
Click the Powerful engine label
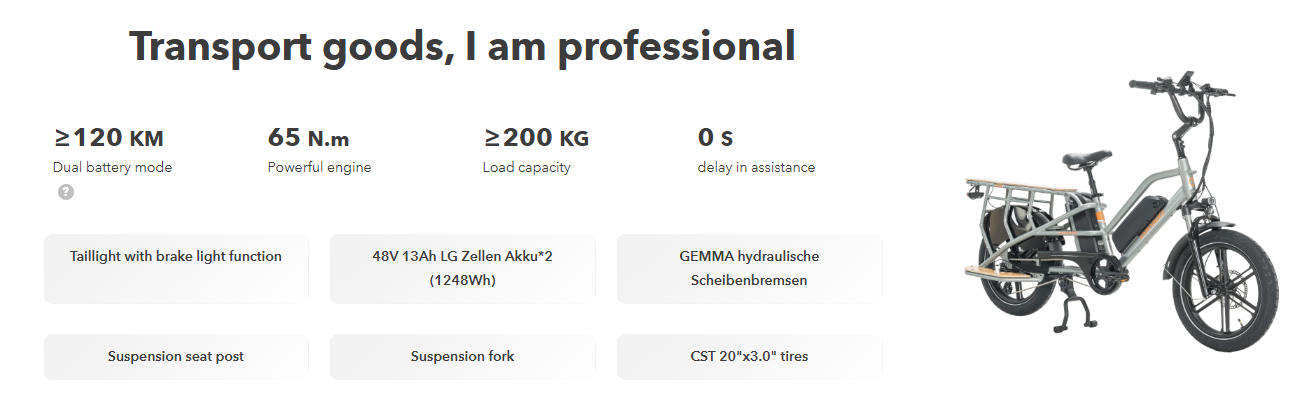319,167
